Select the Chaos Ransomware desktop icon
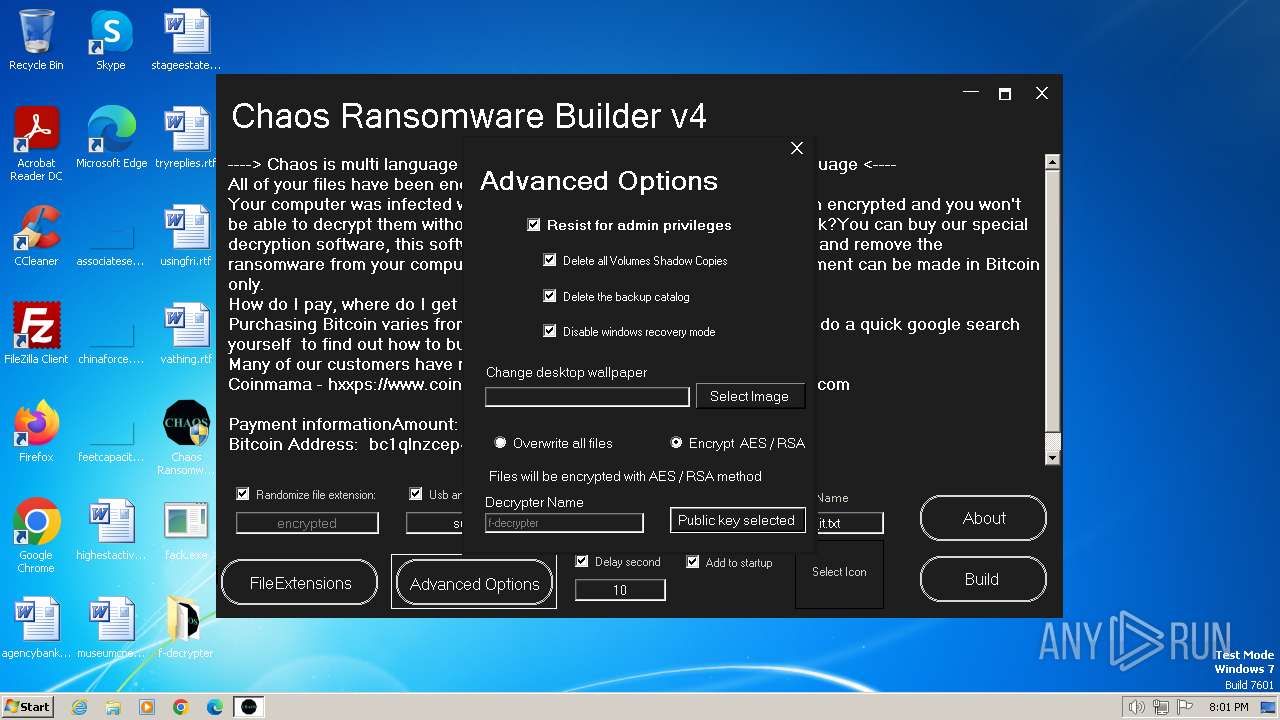The width and height of the screenshot is (1280, 720). click(186, 438)
